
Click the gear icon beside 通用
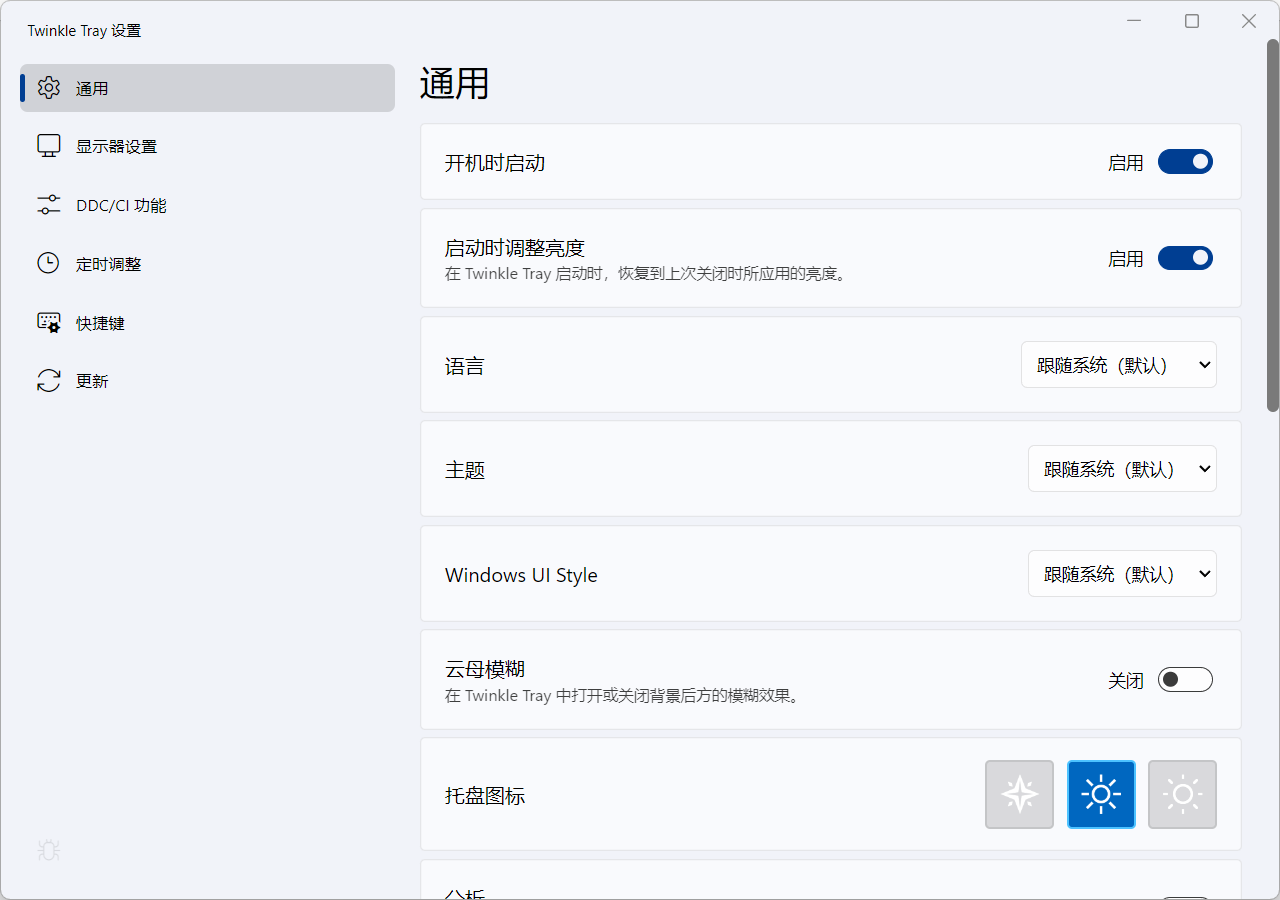click(x=49, y=88)
